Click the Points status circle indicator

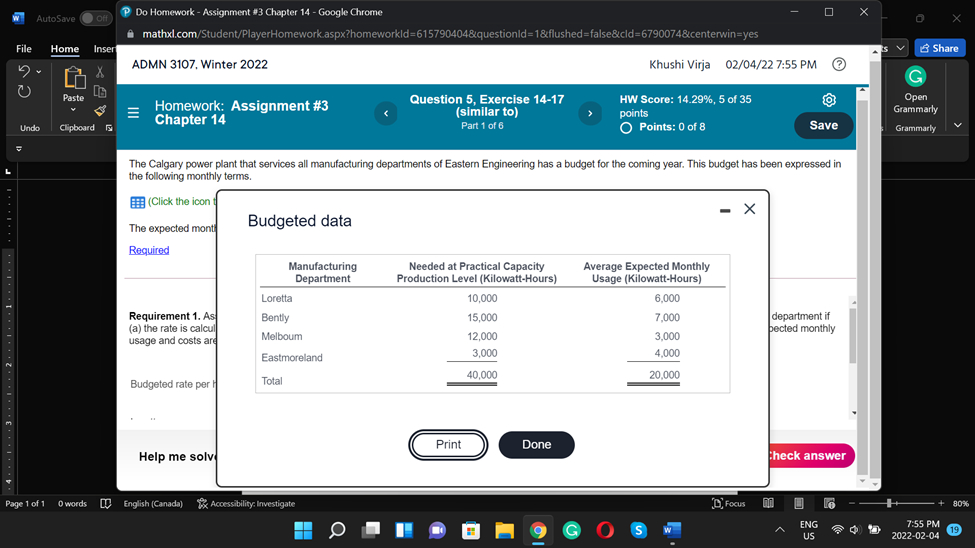coord(626,128)
